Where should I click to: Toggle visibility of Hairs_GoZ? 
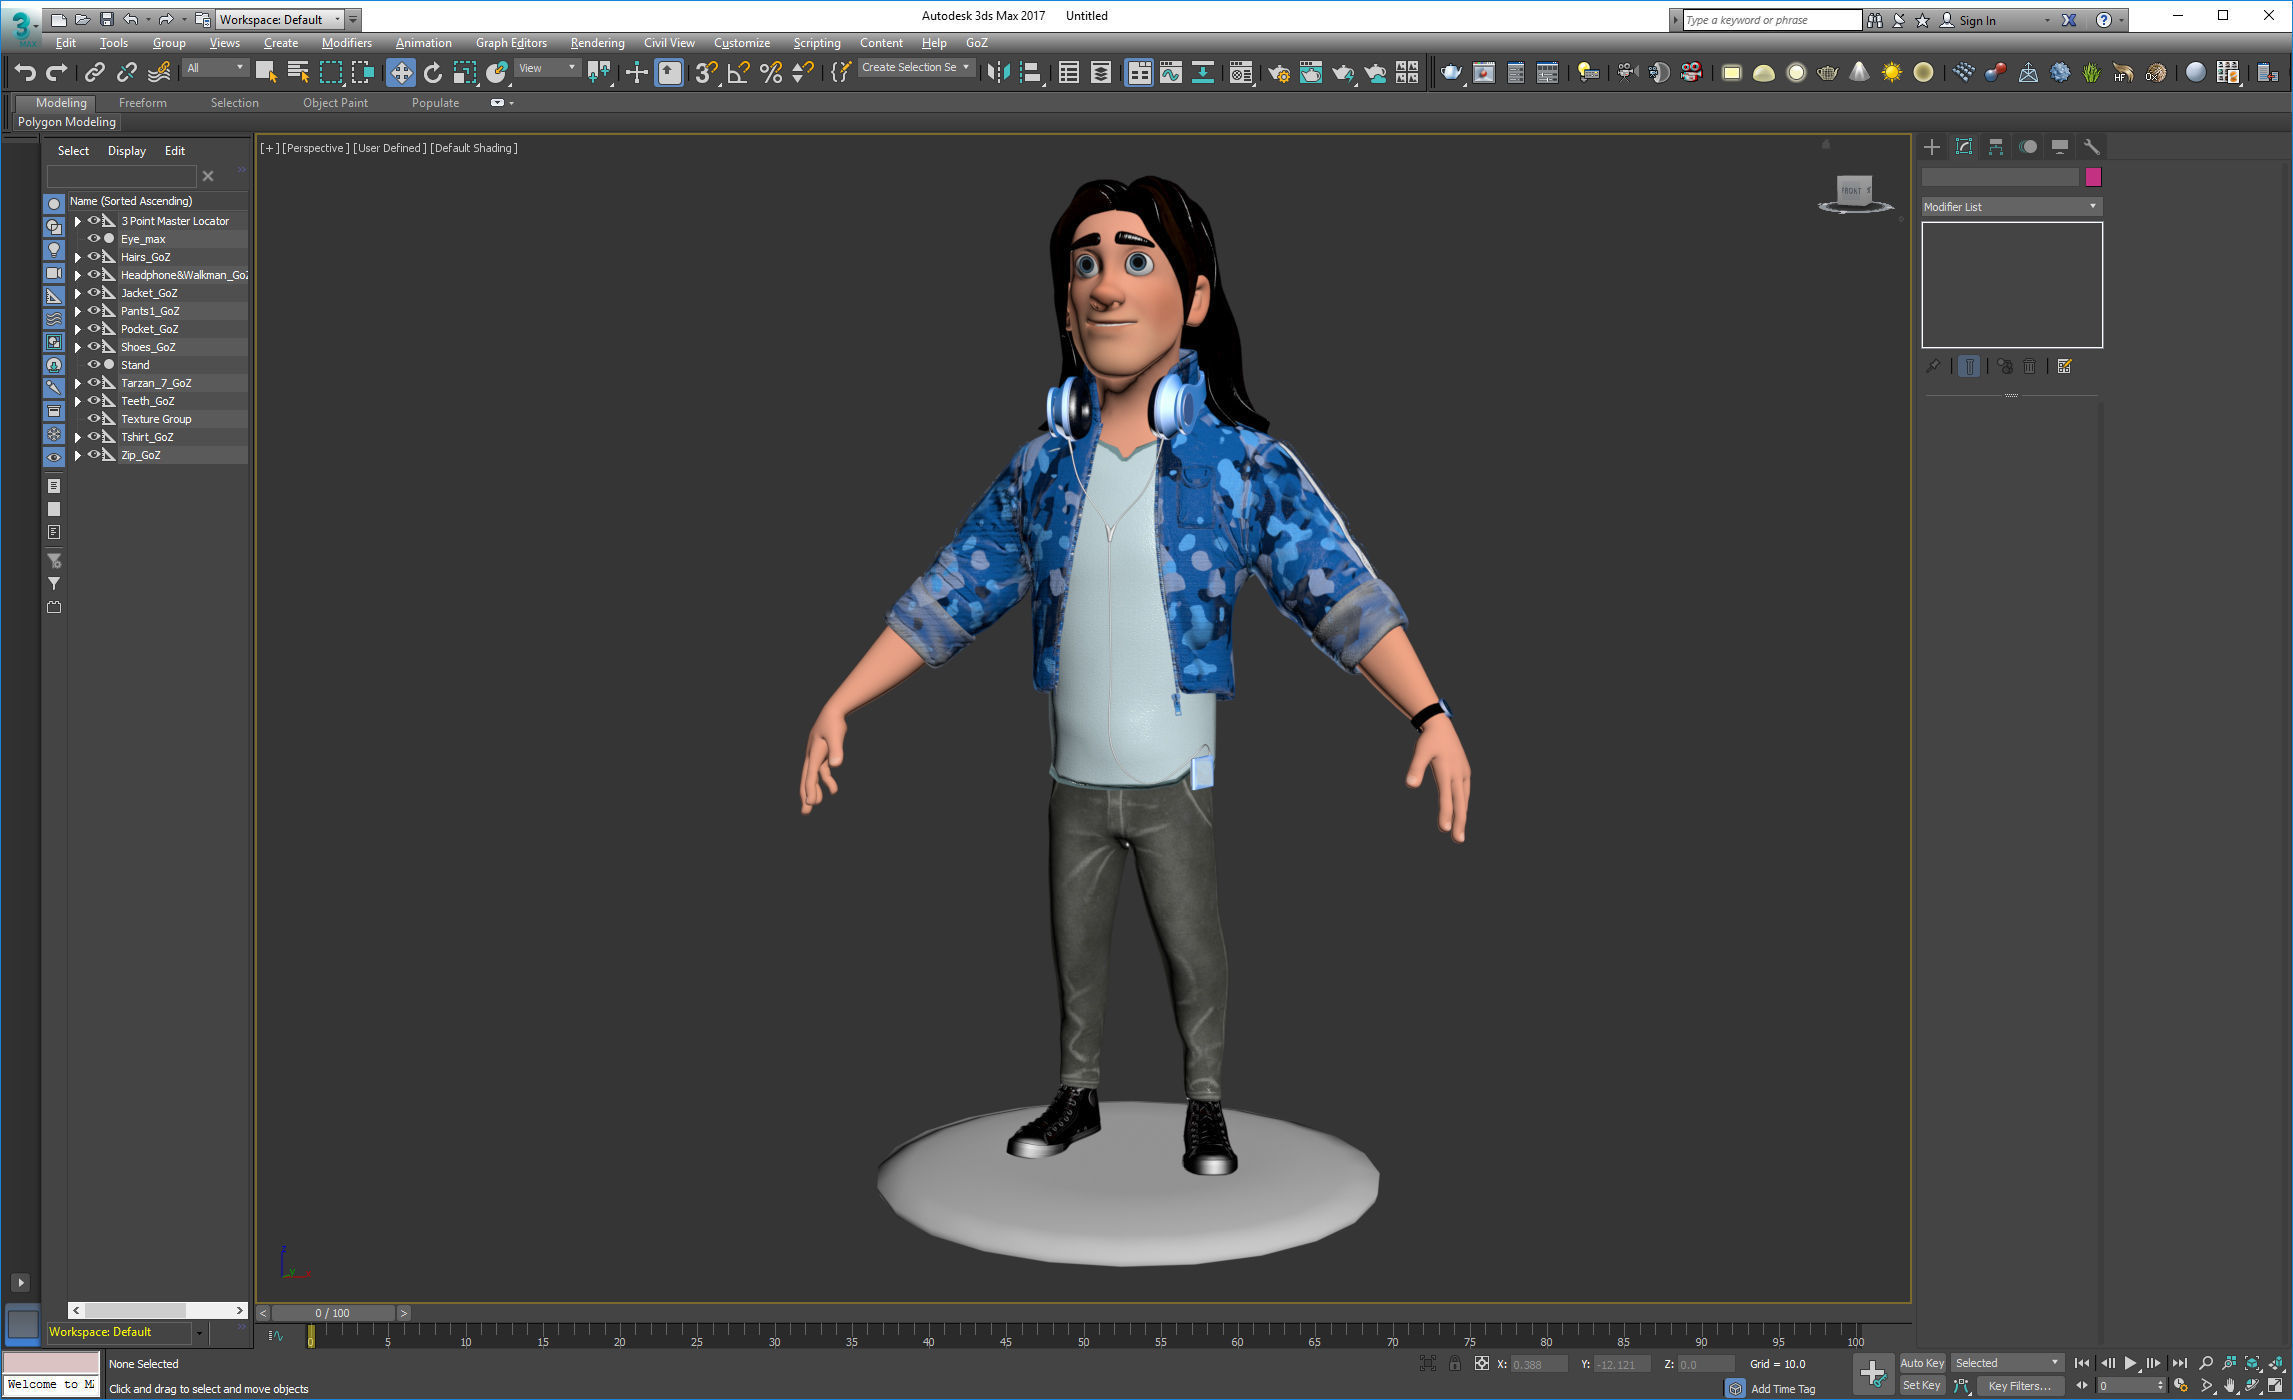[x=93, y=257]
